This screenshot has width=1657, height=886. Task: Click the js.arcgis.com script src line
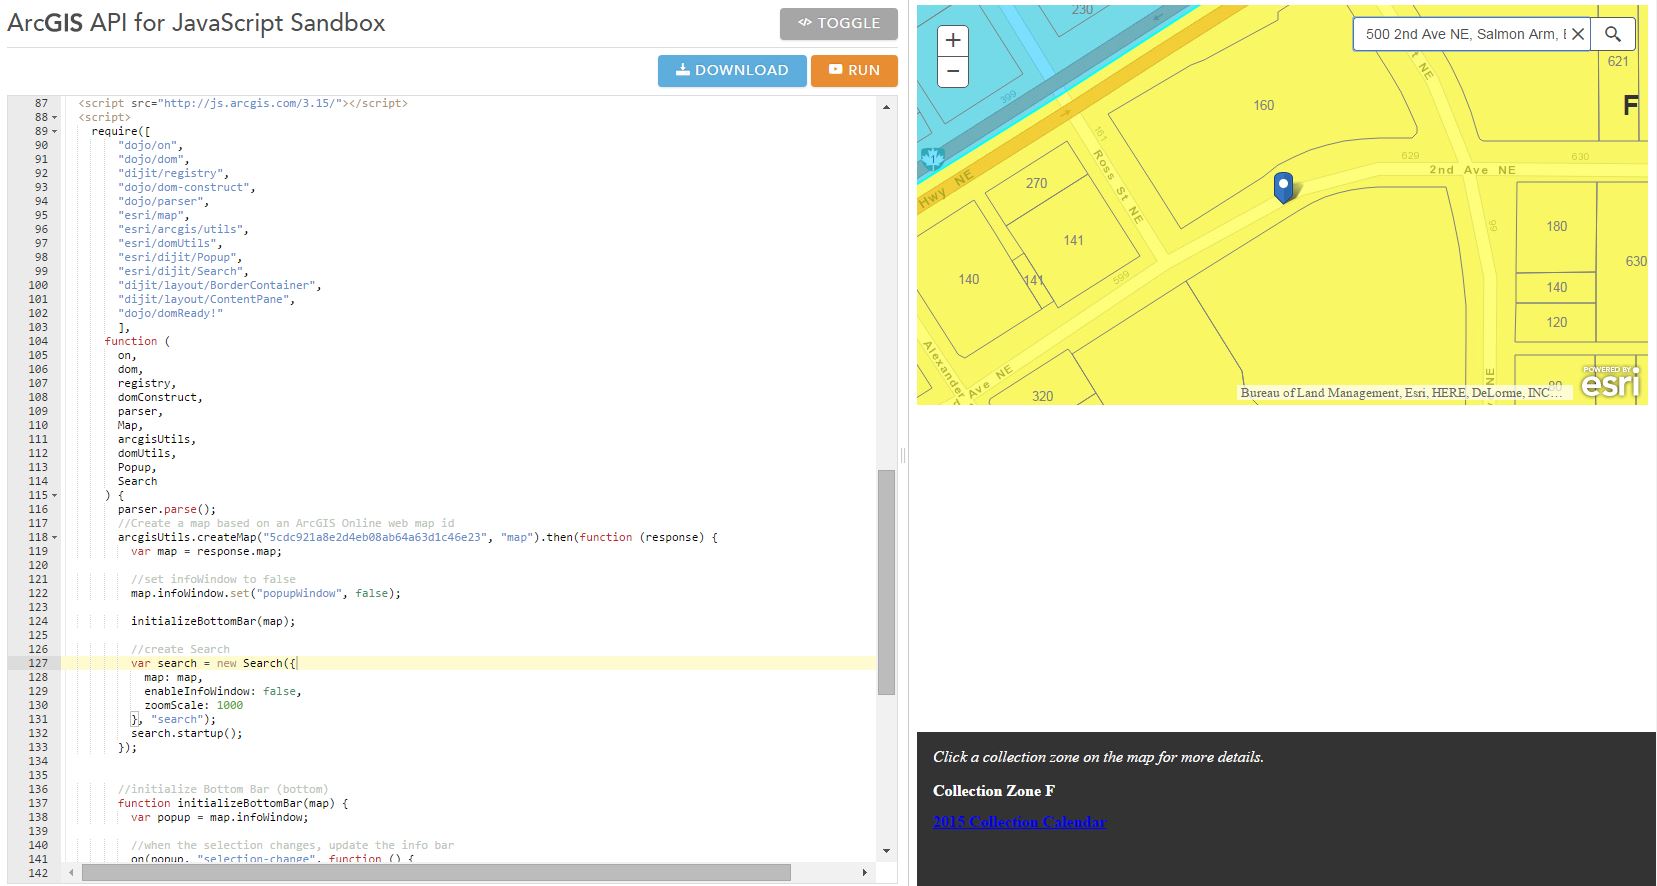click(x=243, y=103)
